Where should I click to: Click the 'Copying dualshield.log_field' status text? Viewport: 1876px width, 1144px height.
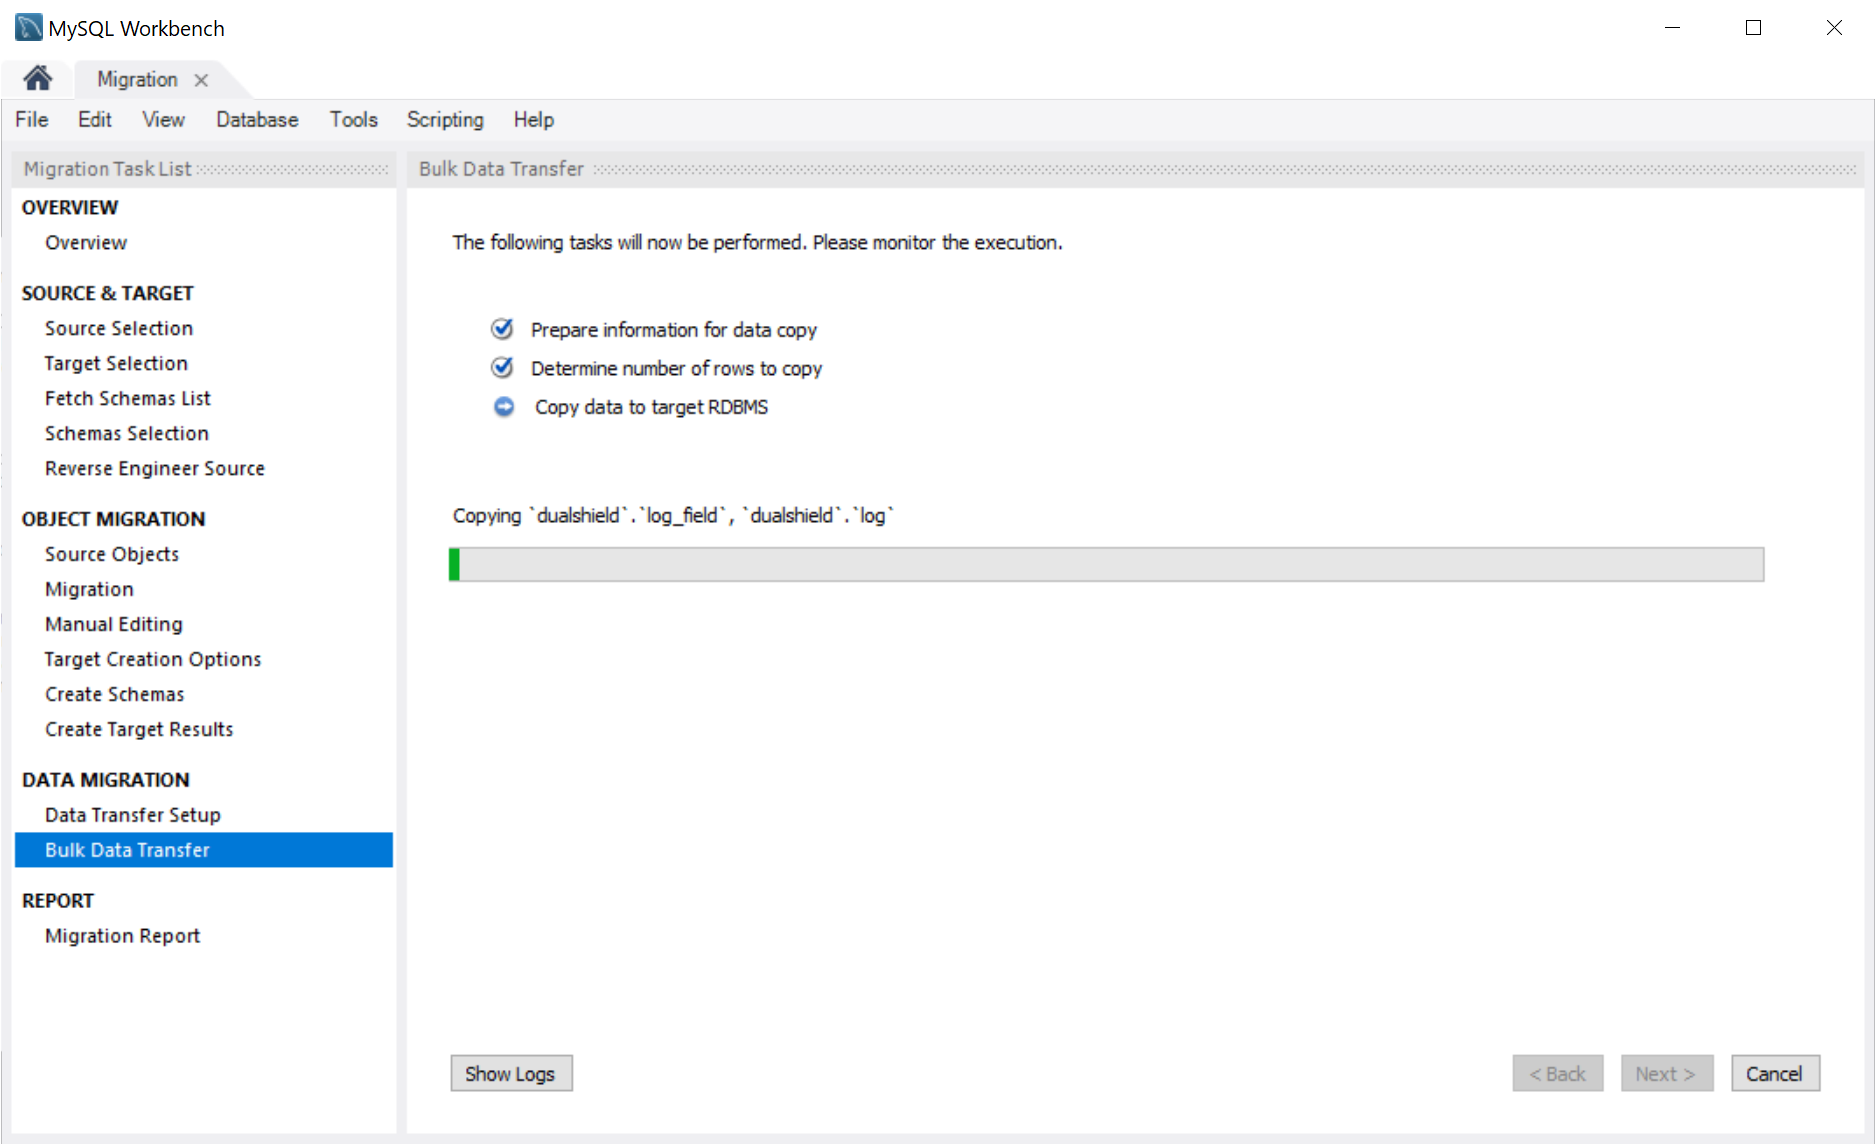[674, 516]
